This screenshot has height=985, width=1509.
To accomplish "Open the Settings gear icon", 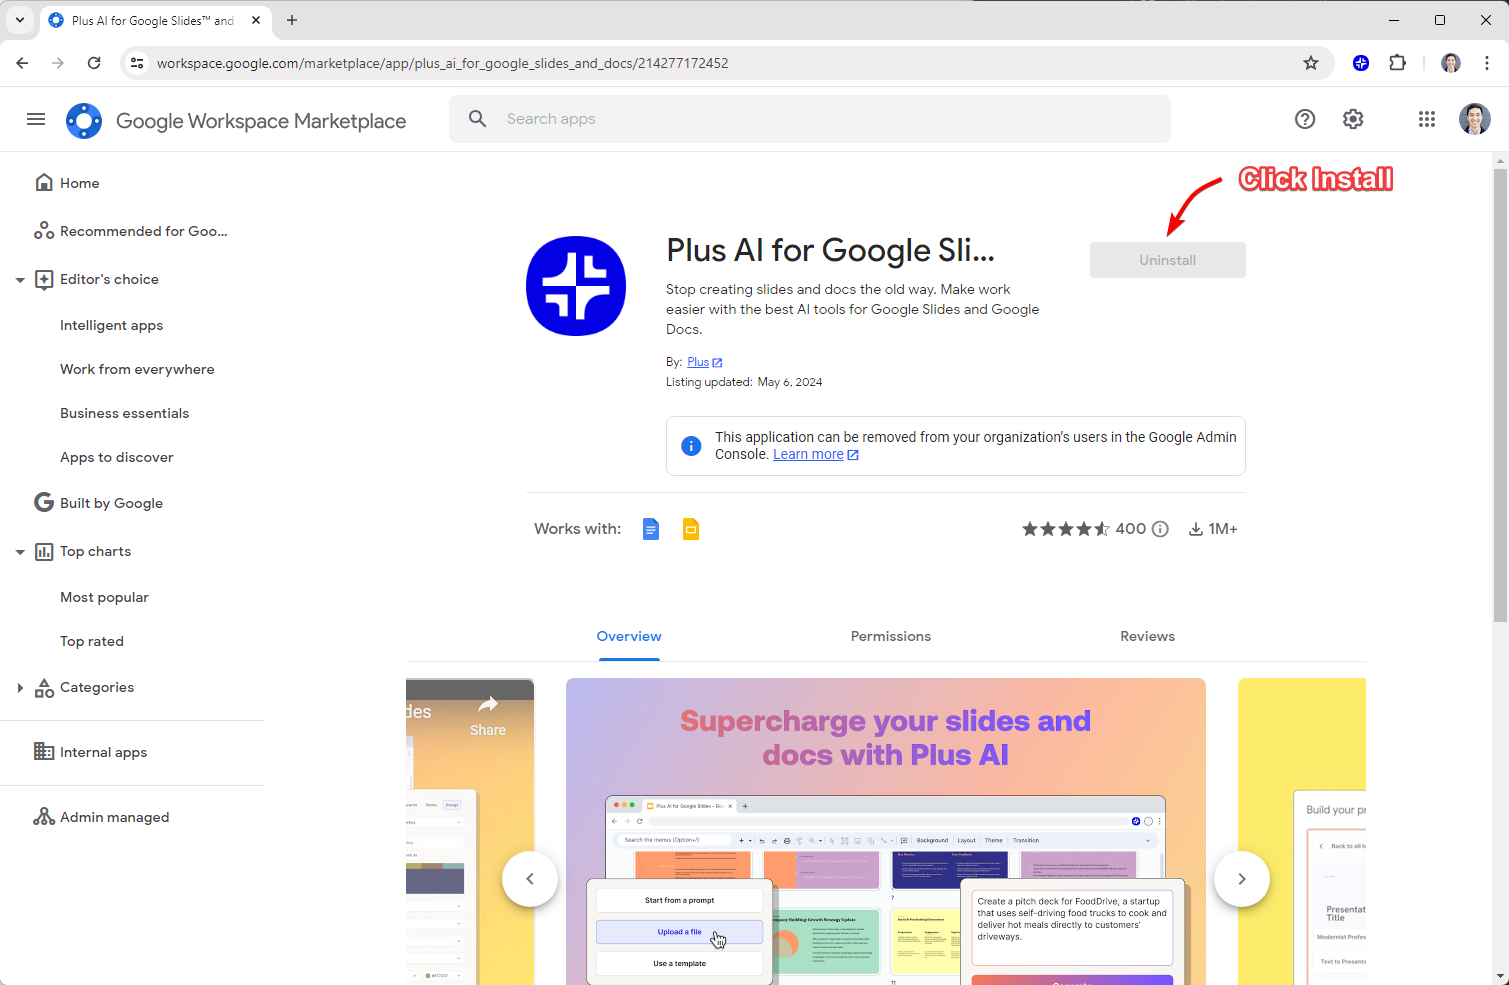I will click(x=1353, y=120).
